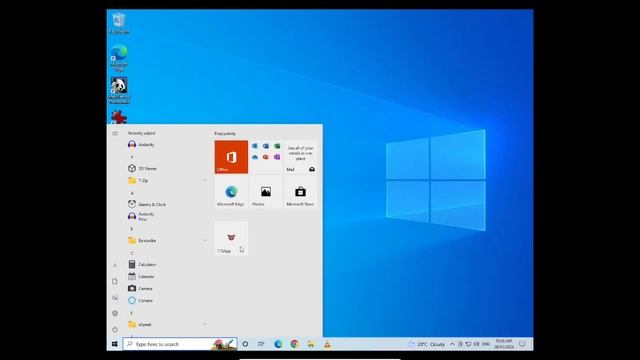640x360 pixels.
Task: Open Chrome from the taskbar
Action: (x=294, y=344)
